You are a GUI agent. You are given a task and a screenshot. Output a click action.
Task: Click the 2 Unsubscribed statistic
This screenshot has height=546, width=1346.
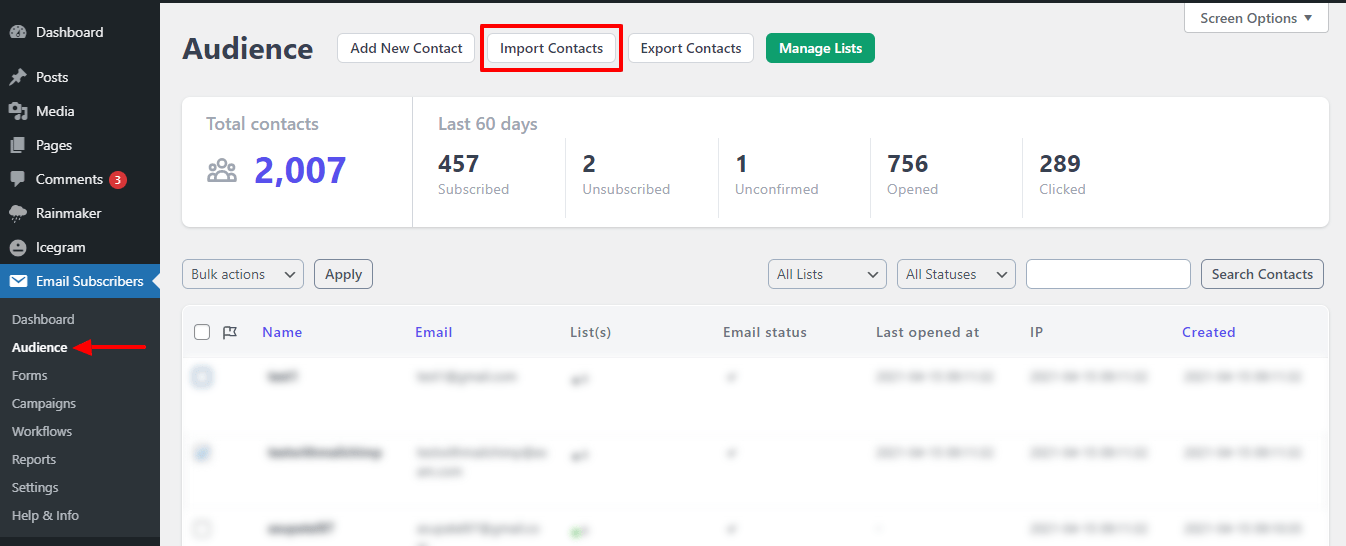pyautogui.click(x=626, y=174)
